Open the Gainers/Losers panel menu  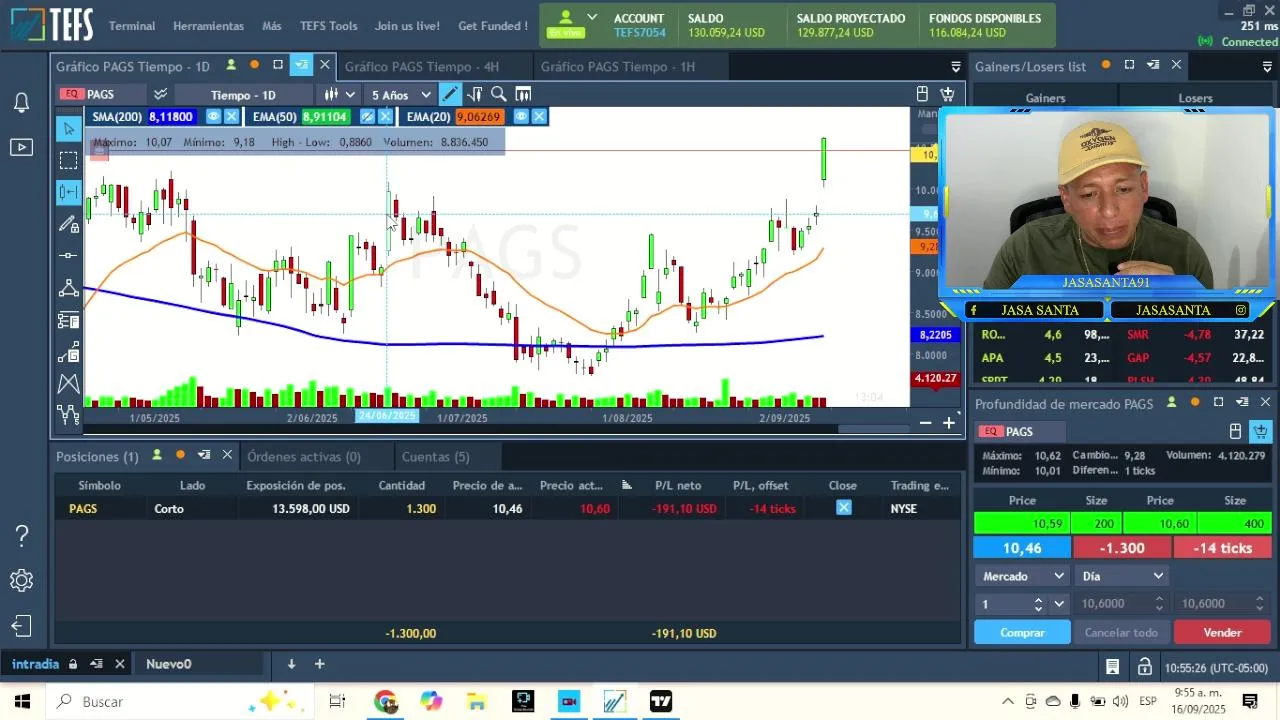(x=1267, y=67)
